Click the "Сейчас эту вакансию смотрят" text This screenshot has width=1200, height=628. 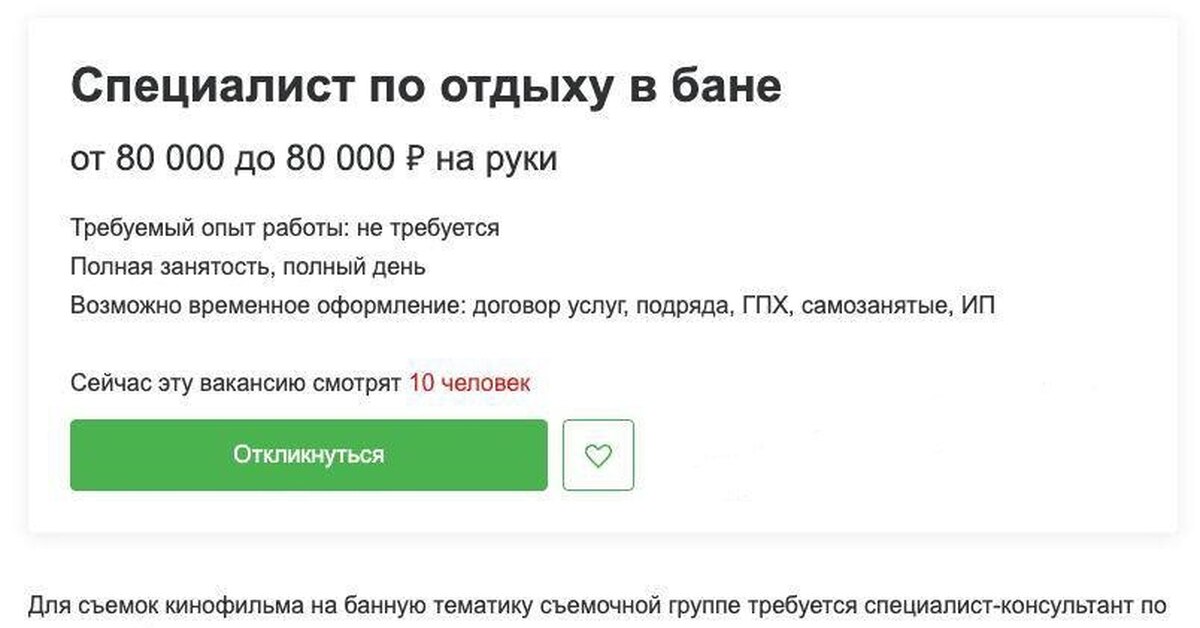pyautogui.click(x=235, y=383)
